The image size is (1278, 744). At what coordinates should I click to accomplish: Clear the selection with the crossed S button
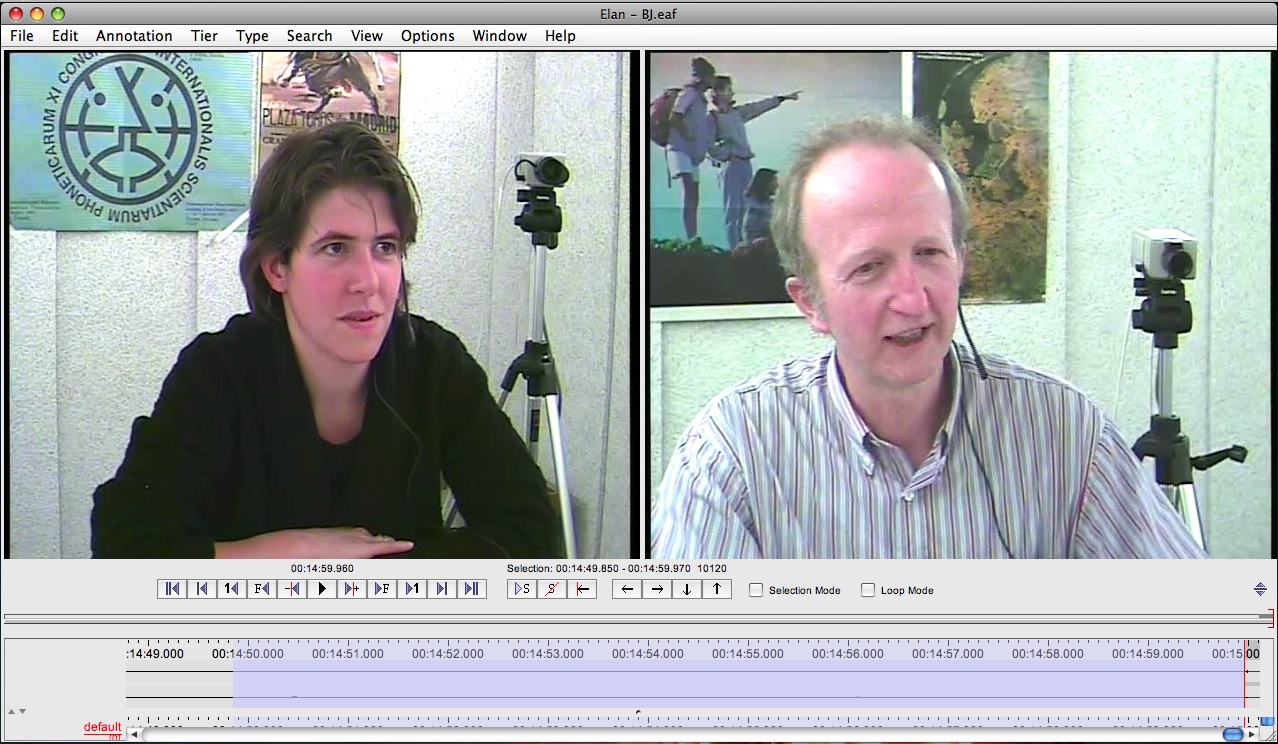coord(552,589)
